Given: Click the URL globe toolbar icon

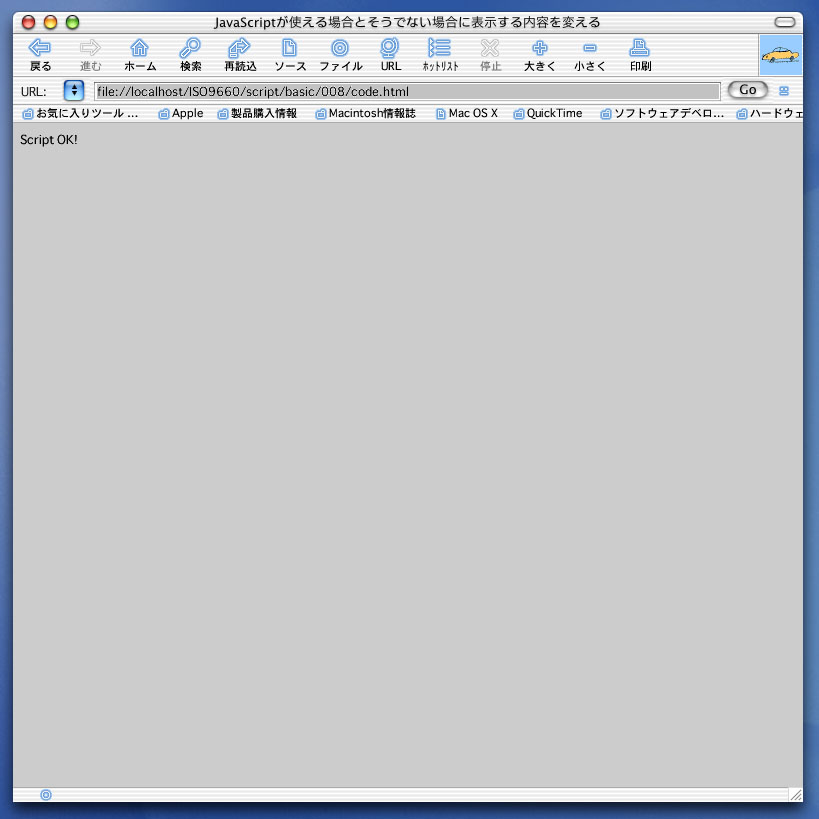Looking at the screenshot, I should [390, 54].
